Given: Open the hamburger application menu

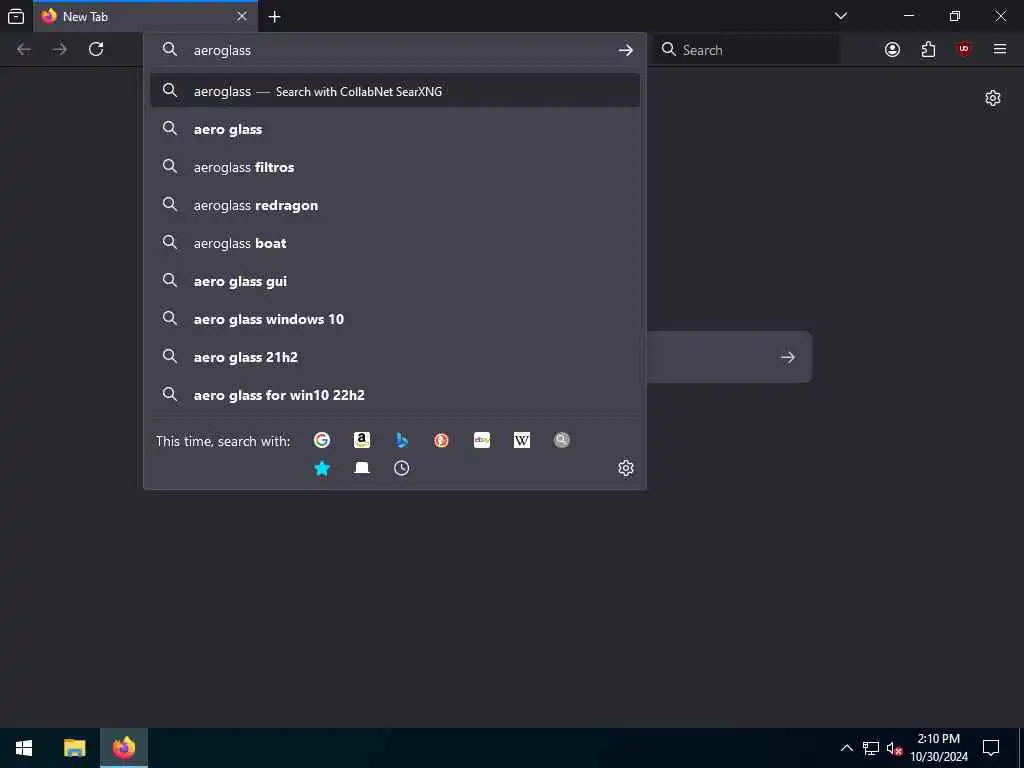Looking at the screenshot, I should coord(1000,50).
